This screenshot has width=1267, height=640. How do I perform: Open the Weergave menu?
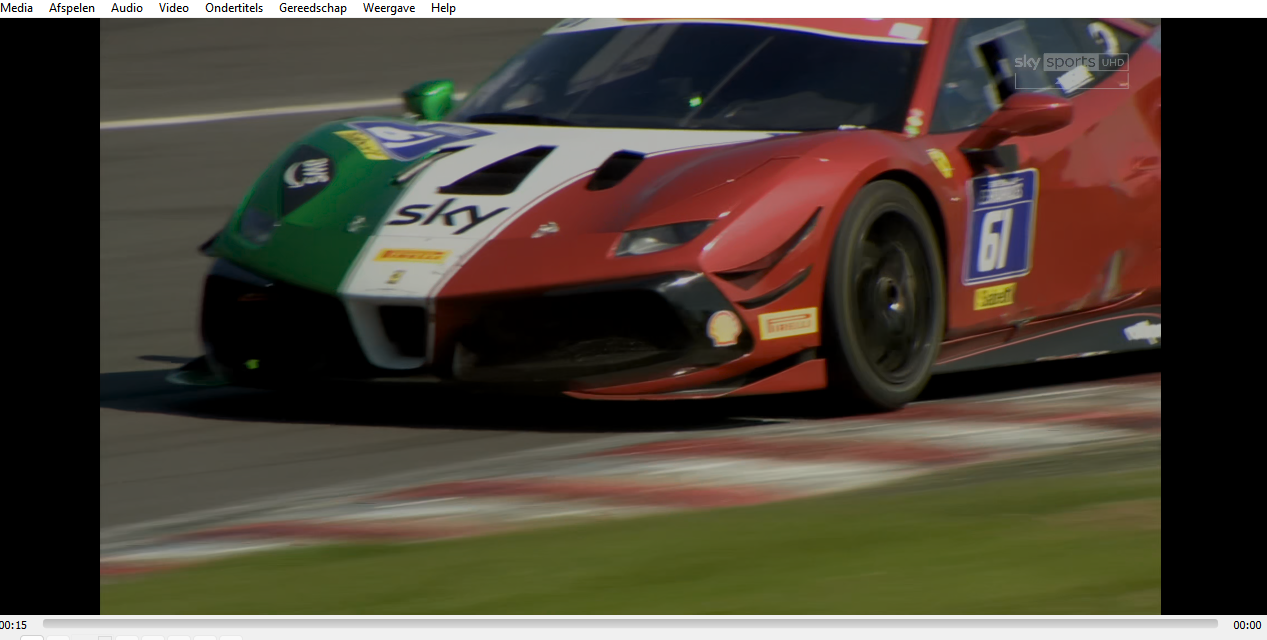389,8
